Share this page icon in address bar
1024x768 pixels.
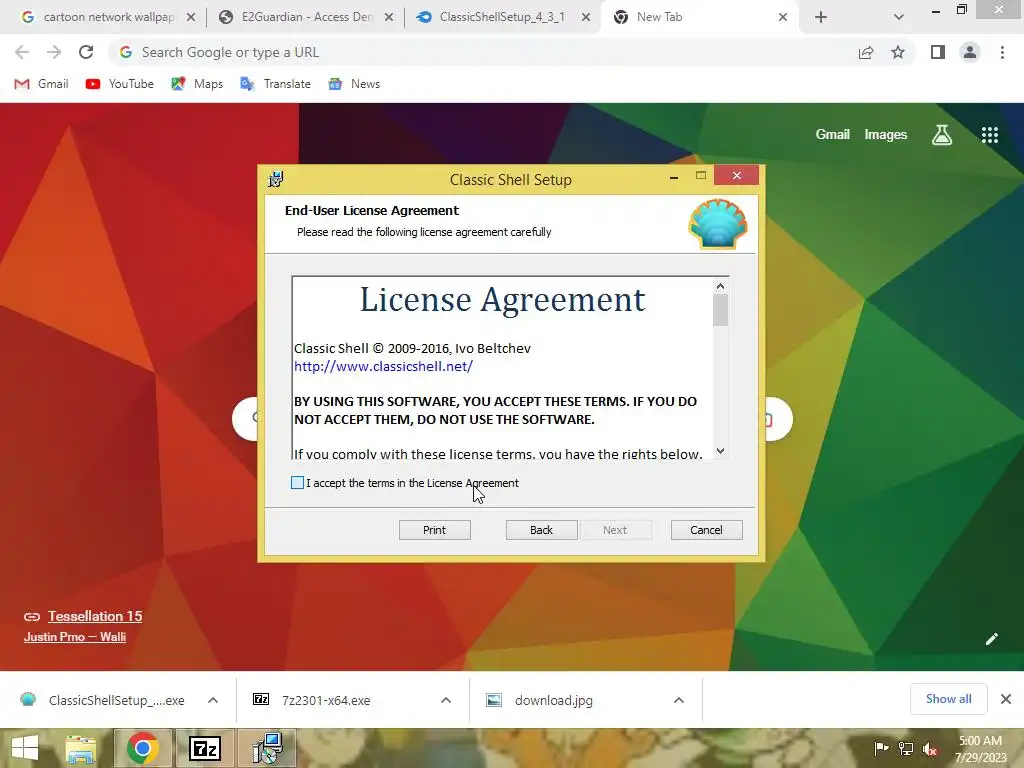866,52
